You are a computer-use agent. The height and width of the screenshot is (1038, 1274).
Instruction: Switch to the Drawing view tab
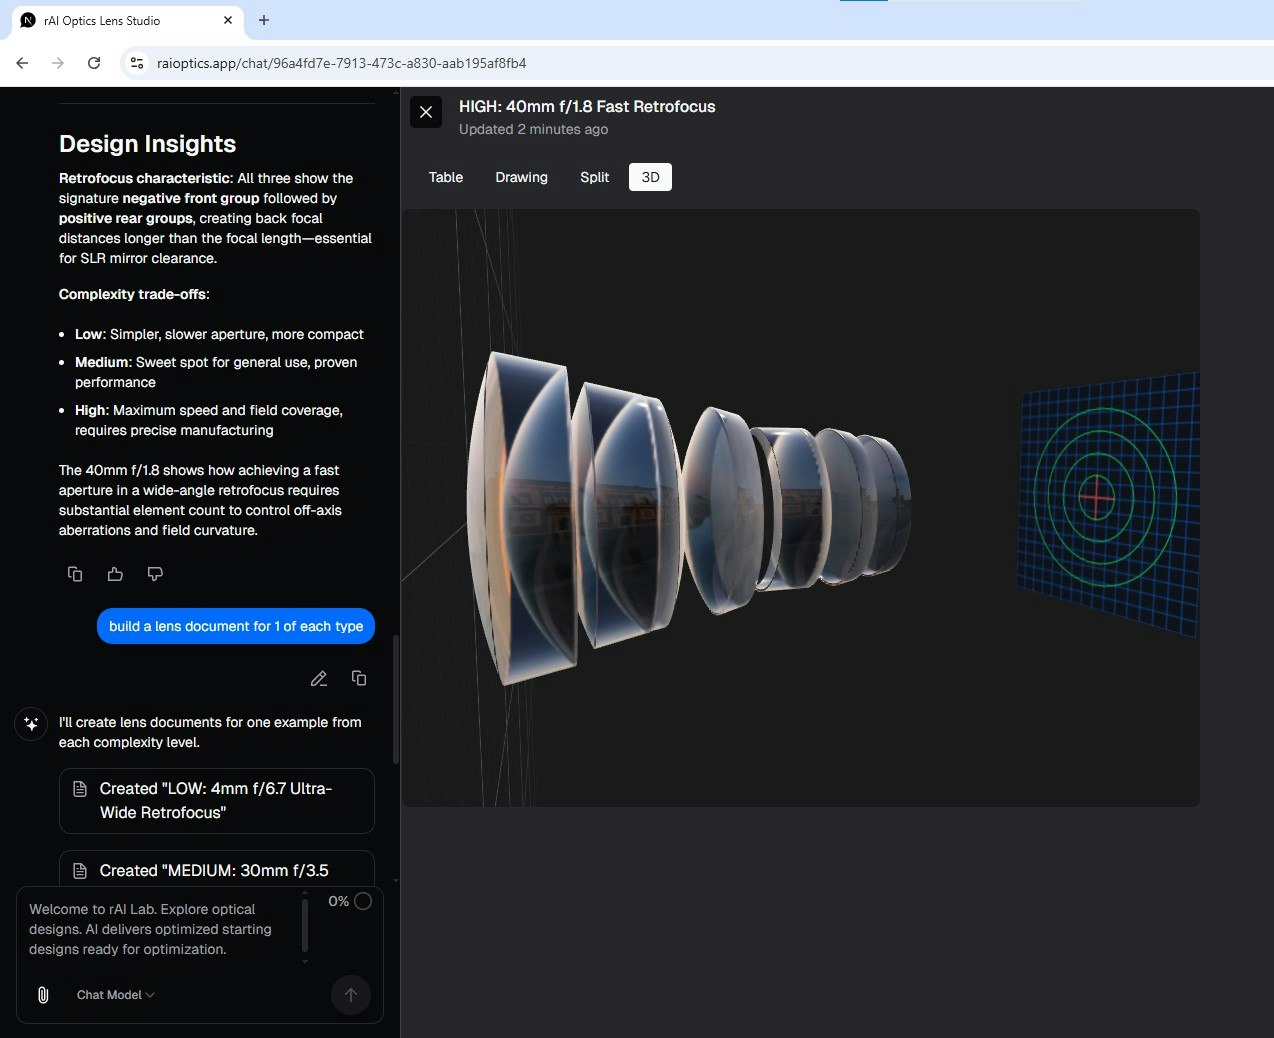(521, 177)
